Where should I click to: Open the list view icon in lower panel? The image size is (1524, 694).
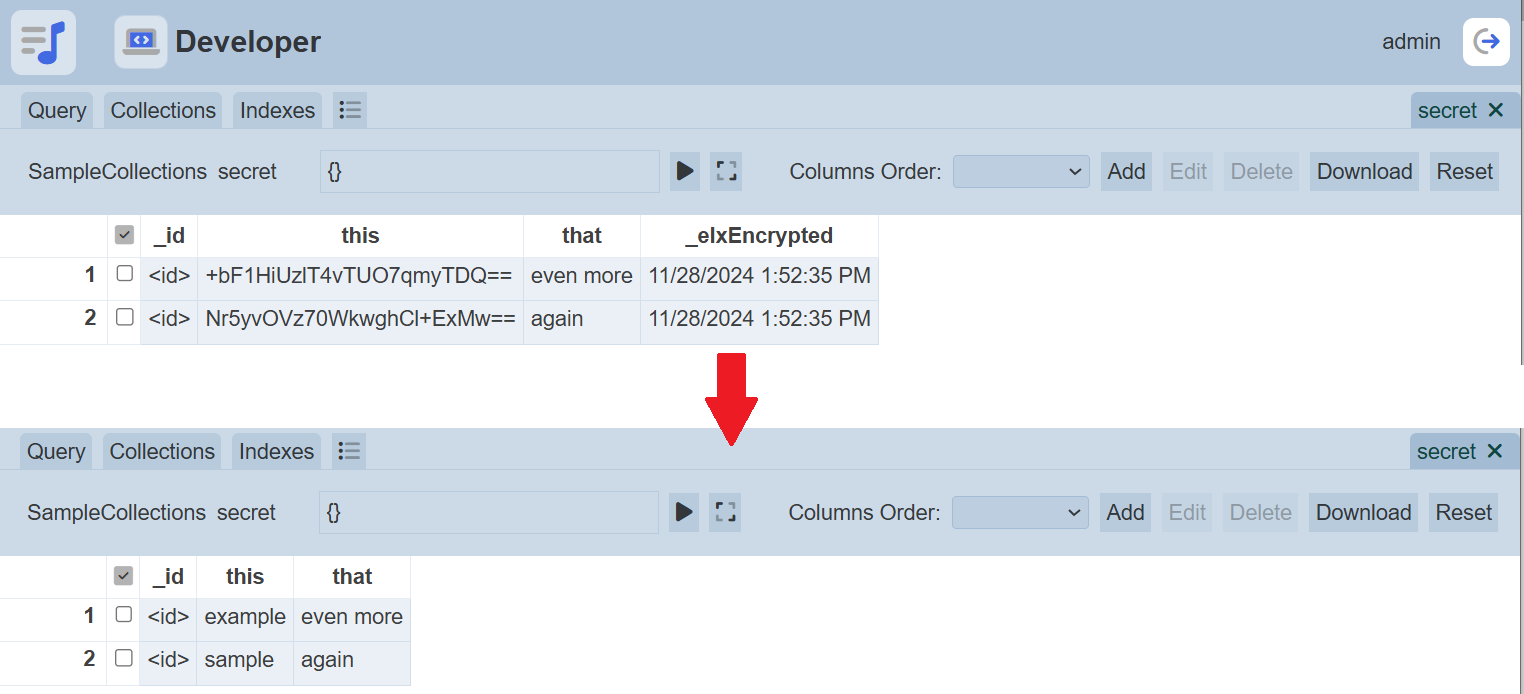click(x=349, y=451)
